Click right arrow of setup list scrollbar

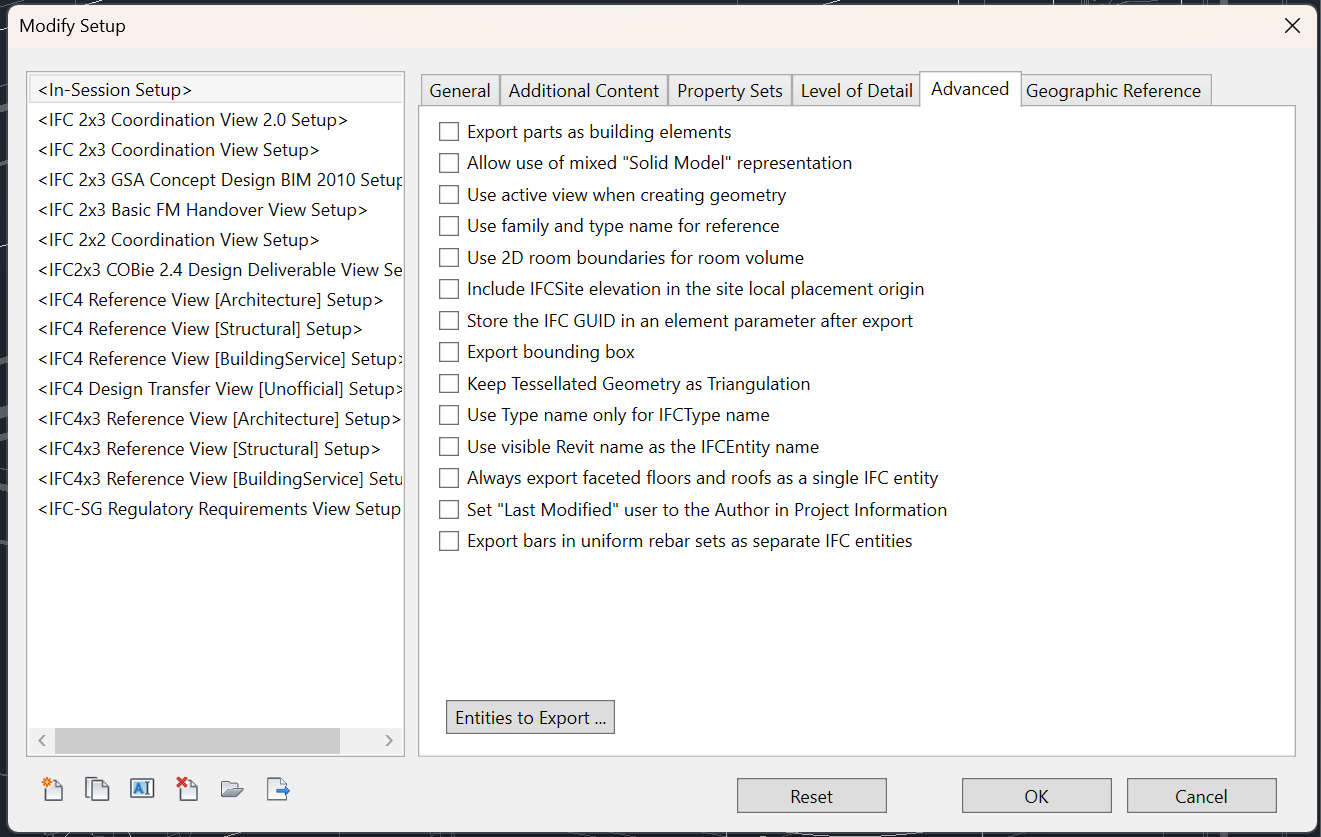point(389,741)
